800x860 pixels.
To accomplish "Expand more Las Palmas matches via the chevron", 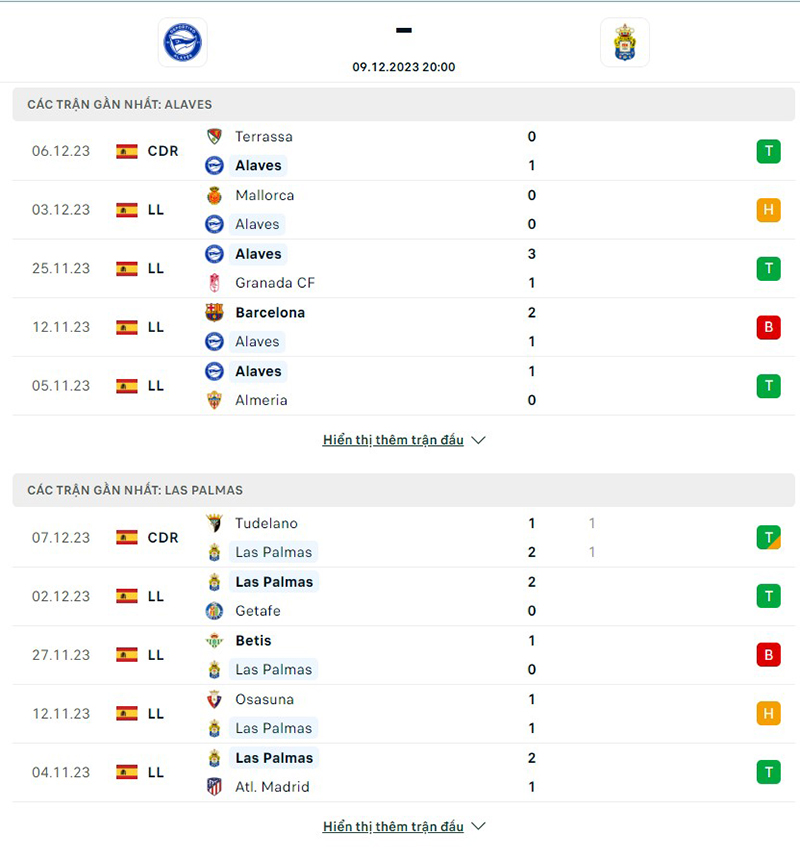I will [x=478, y=826].
